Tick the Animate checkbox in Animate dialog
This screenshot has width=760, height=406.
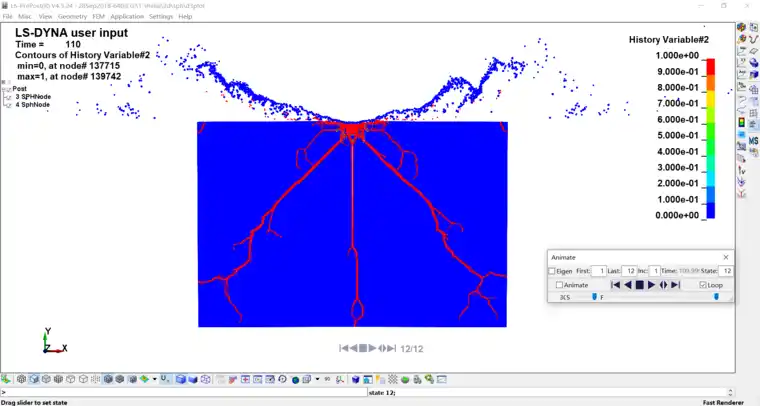click(x=559, y=285)
